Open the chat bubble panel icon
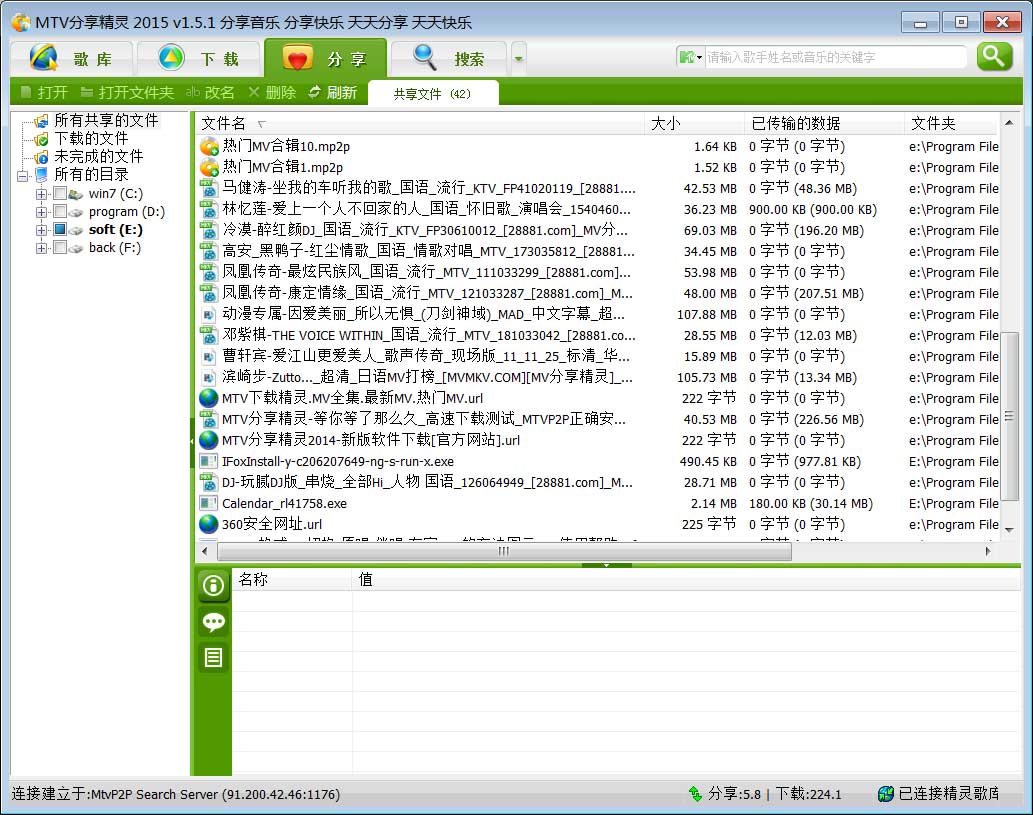 pyautogui.click(x=212, y=622)
